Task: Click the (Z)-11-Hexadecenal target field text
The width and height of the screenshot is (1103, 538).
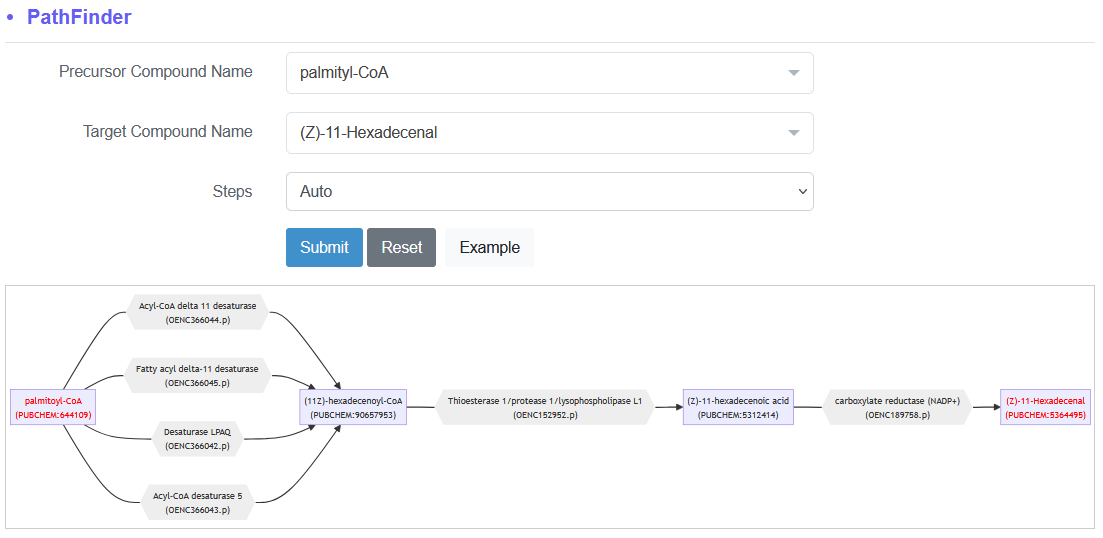Action: [x=369, y=132]
